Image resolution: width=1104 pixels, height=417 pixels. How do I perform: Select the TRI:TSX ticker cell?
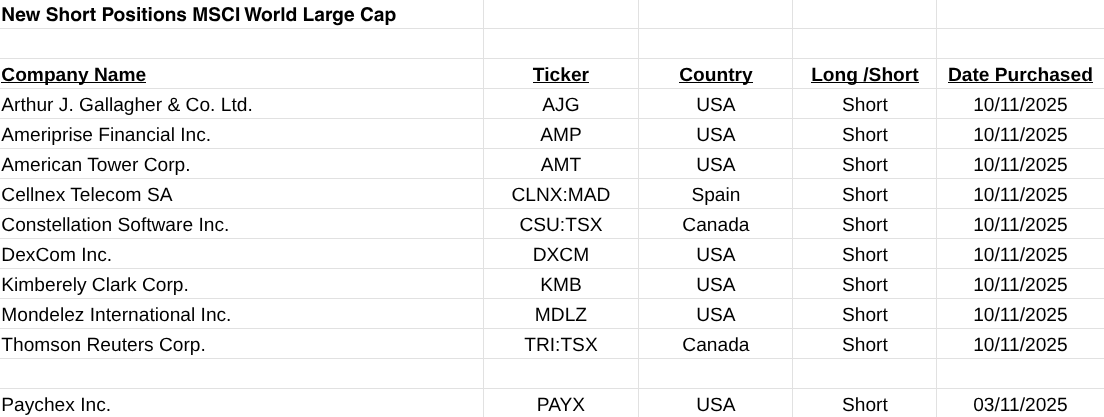561,345
